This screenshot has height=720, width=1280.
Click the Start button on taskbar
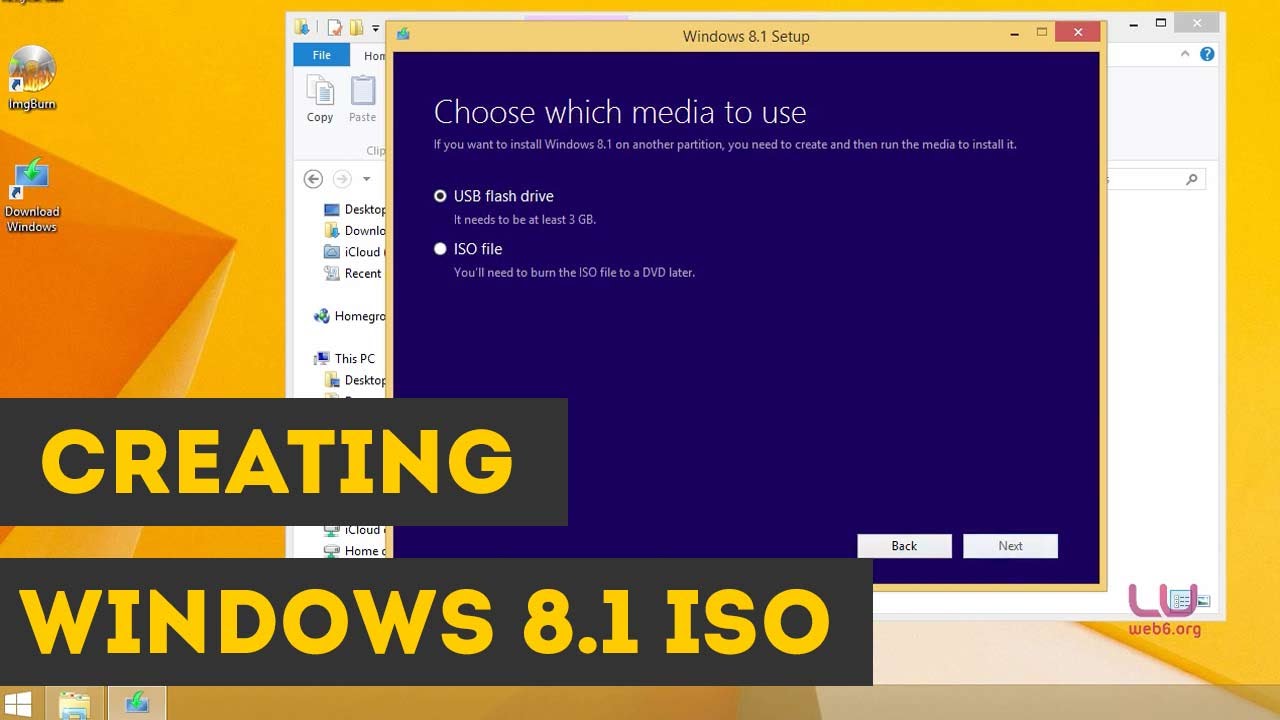17,703
